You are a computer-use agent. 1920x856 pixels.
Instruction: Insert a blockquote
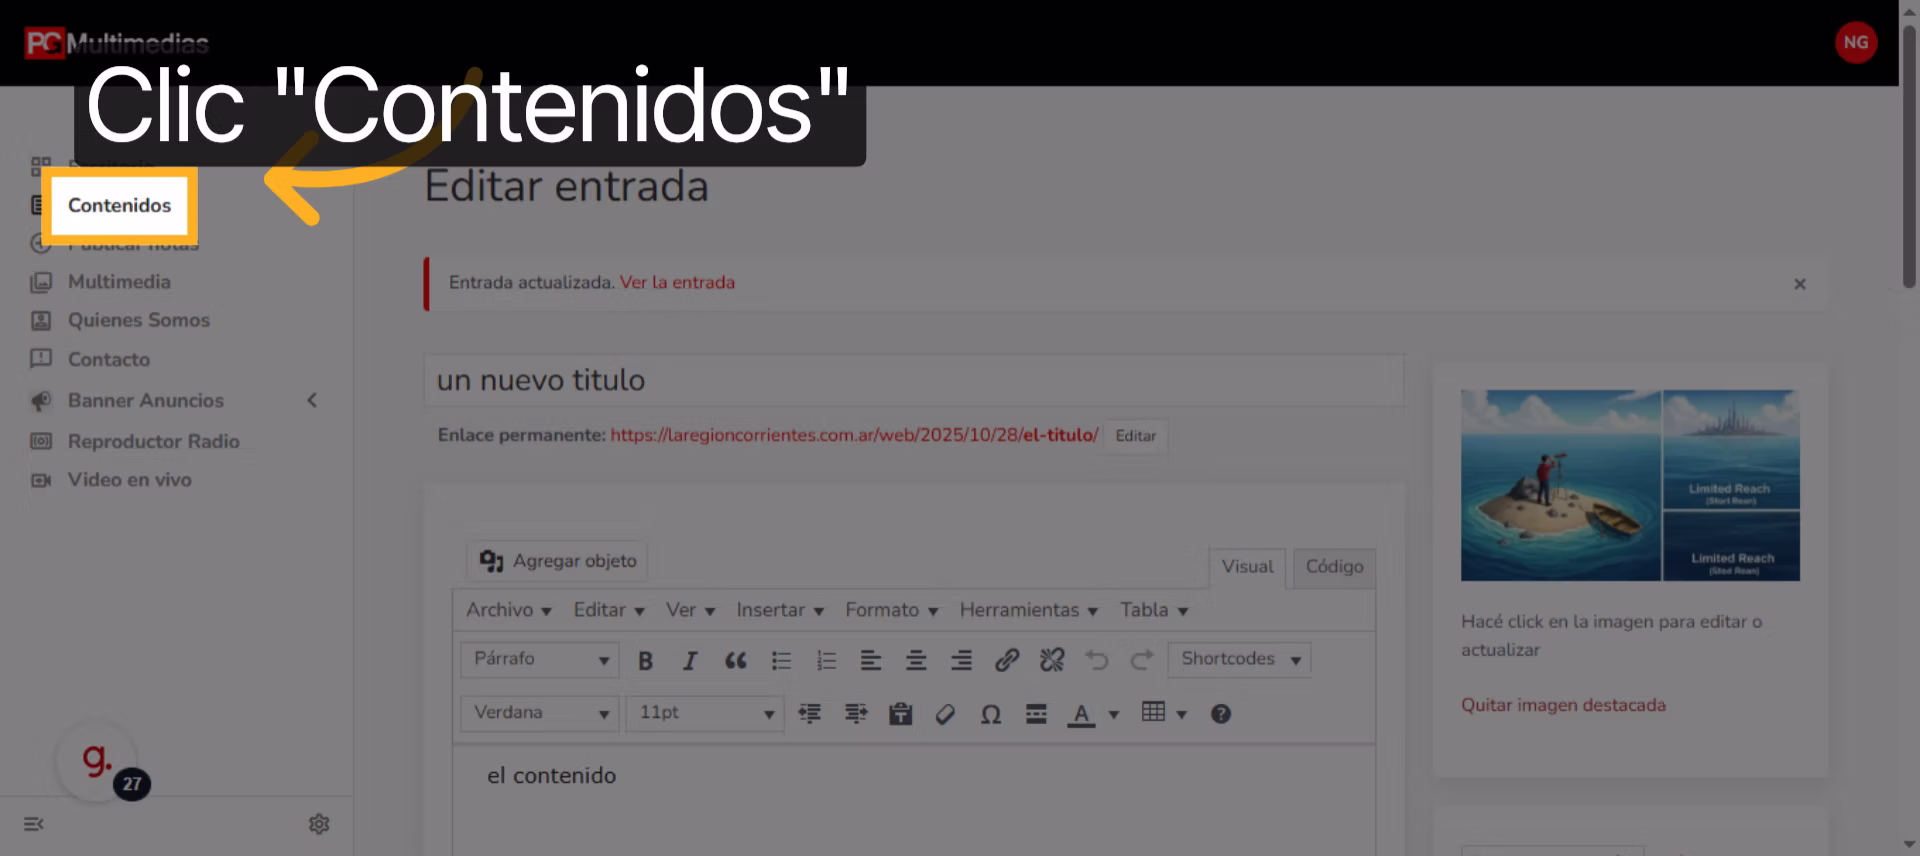click(736, 660)
